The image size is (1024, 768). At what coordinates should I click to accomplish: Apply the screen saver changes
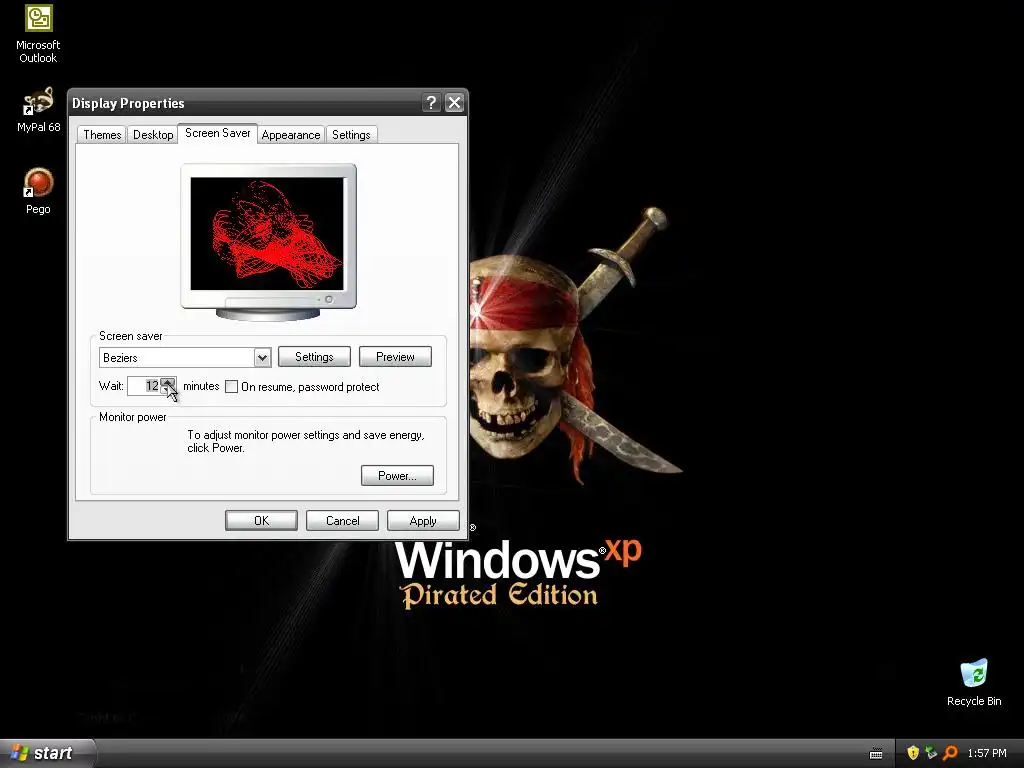point(423,520)
